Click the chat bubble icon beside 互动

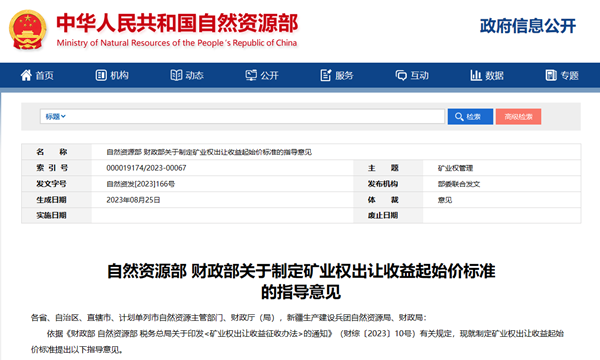coord(401,75)
